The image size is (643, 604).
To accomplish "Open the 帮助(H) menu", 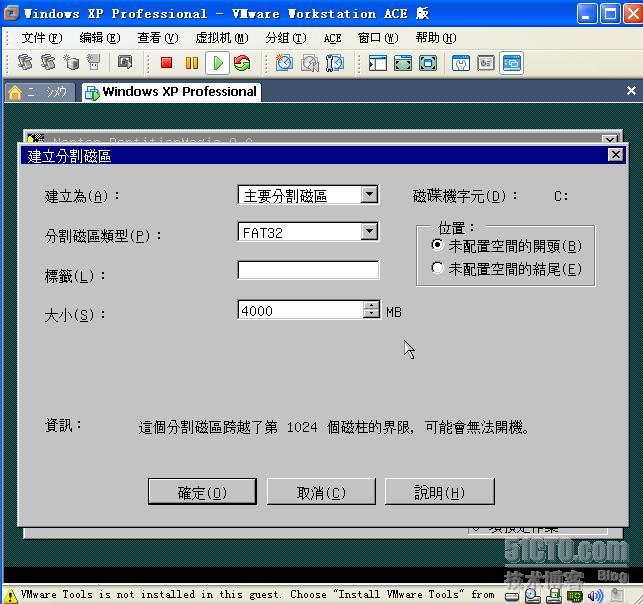I will [436, 38].
